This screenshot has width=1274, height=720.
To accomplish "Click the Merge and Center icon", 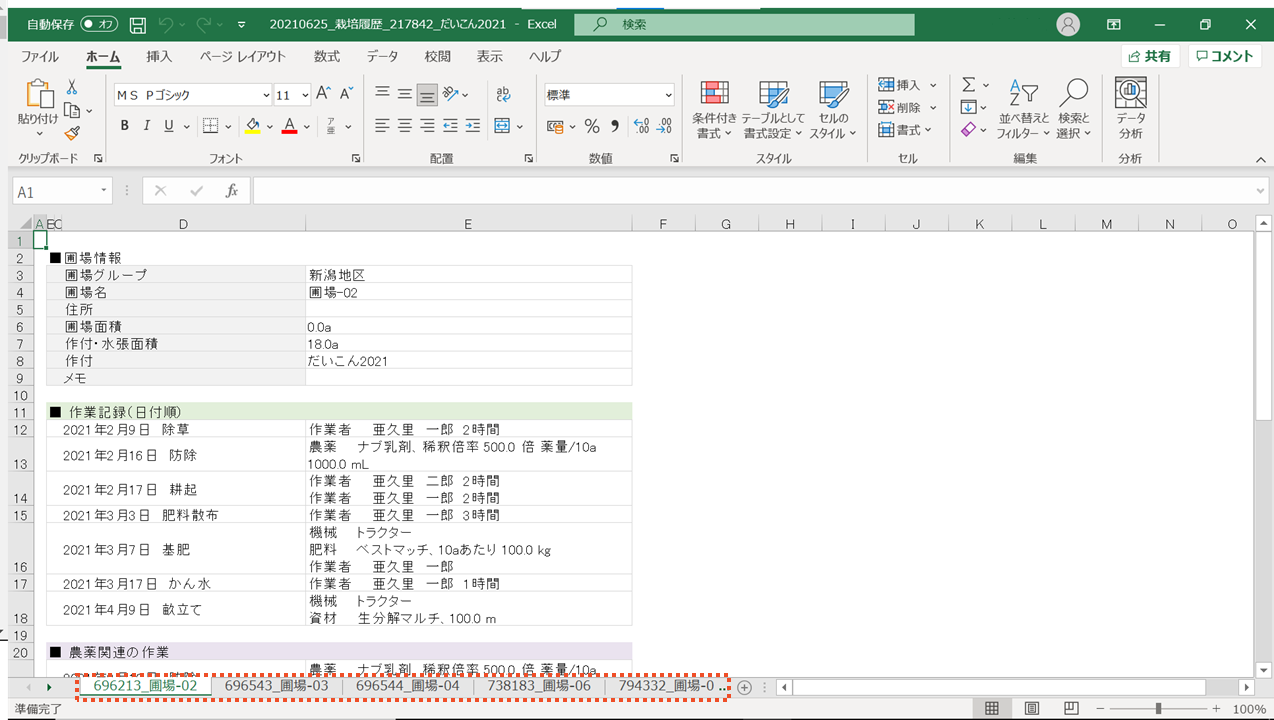I will tap(502, 126).
